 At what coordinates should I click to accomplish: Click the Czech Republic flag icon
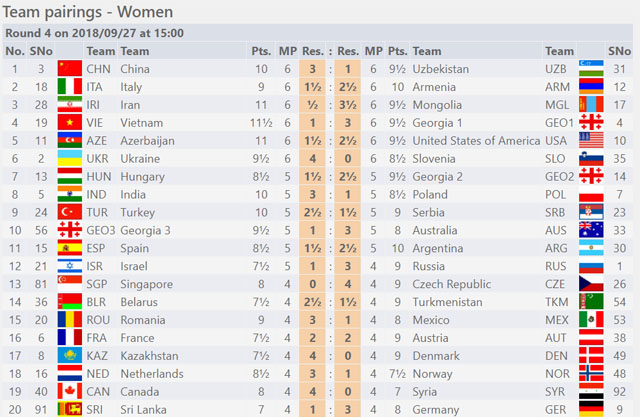pyautogui.click(x=591, y=284)
